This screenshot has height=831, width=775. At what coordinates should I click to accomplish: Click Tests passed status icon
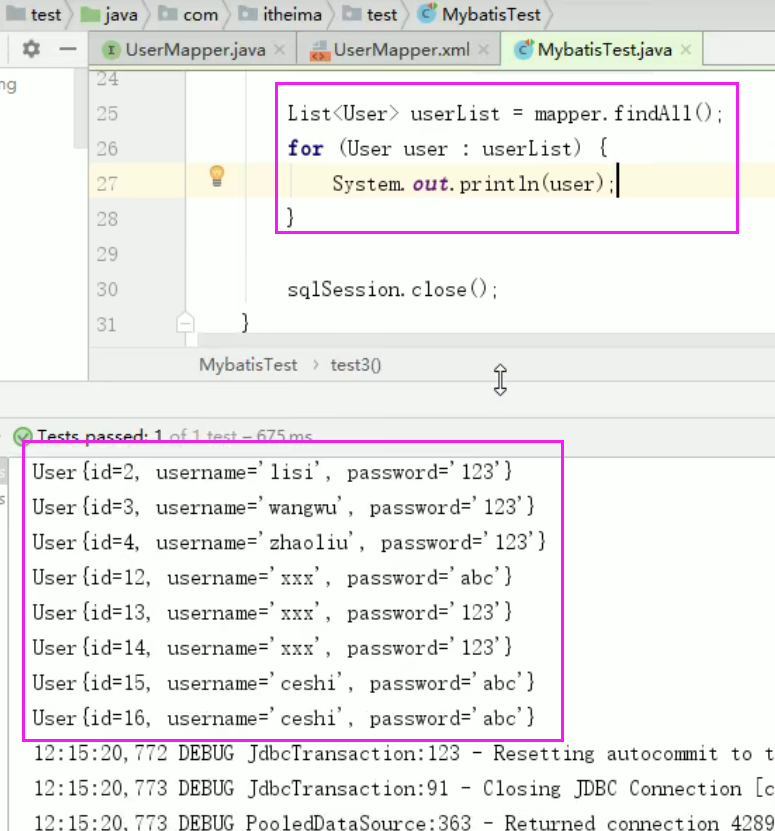pyautogui.click(x=22, y=436)
